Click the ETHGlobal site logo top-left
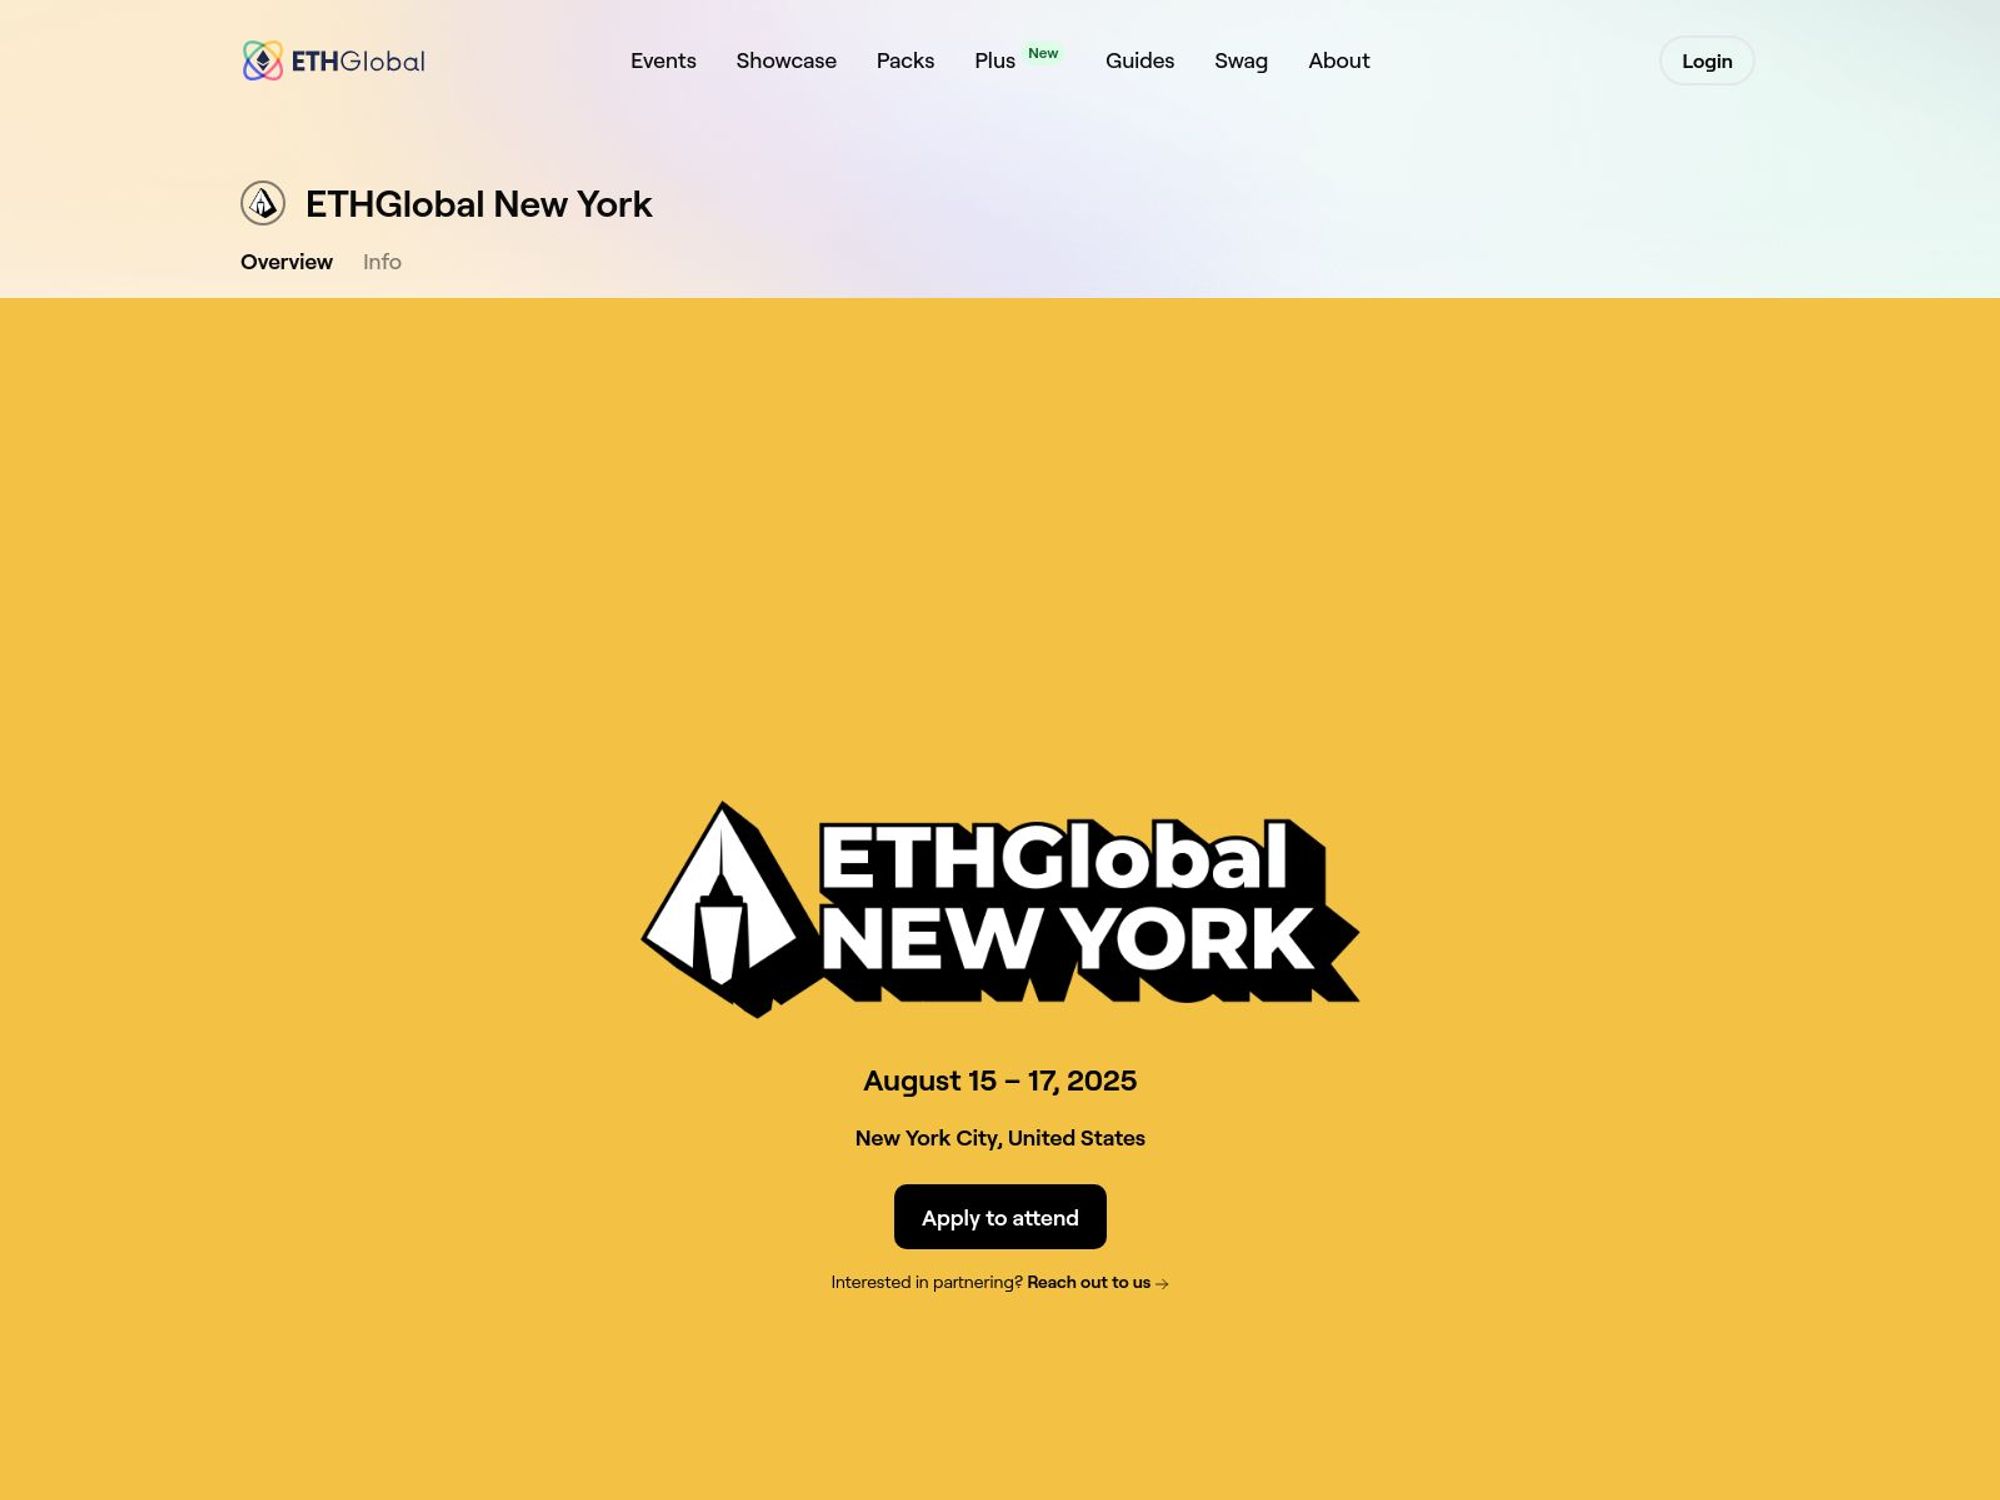The image size is (2000, 1500). 332,60
